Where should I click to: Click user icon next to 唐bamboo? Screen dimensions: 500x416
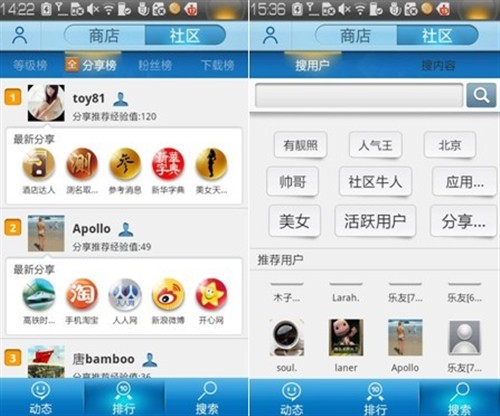coord(150,360)
